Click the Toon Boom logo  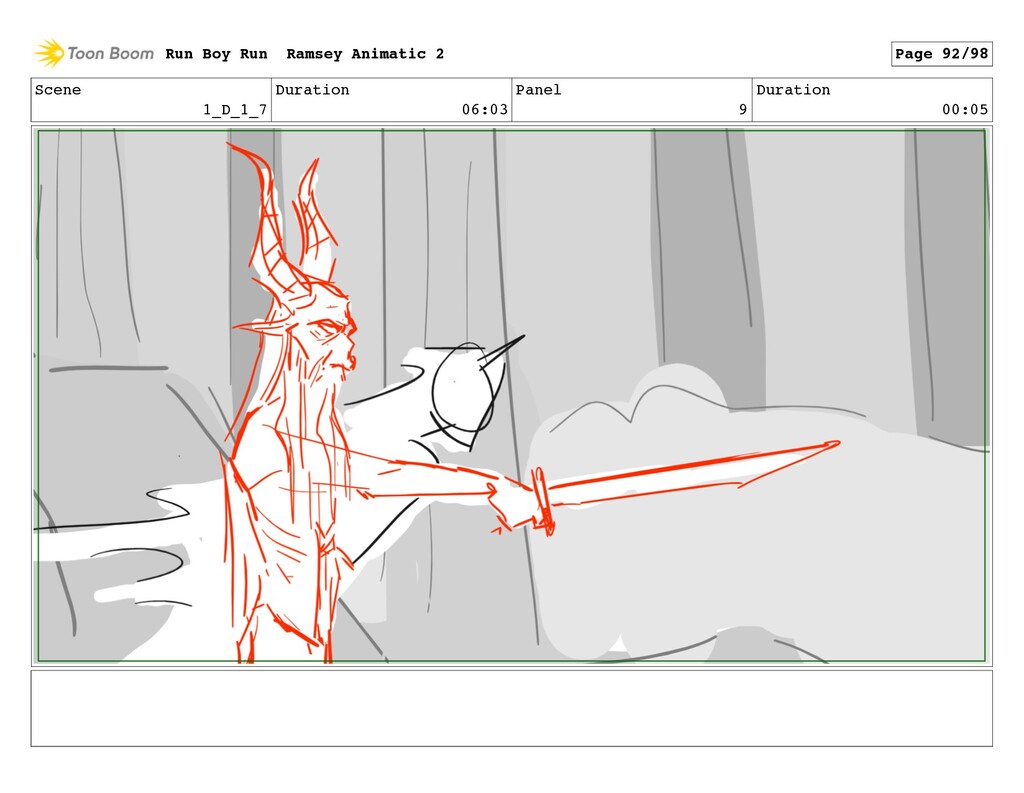pyautogui.click(x=94, y=54)
